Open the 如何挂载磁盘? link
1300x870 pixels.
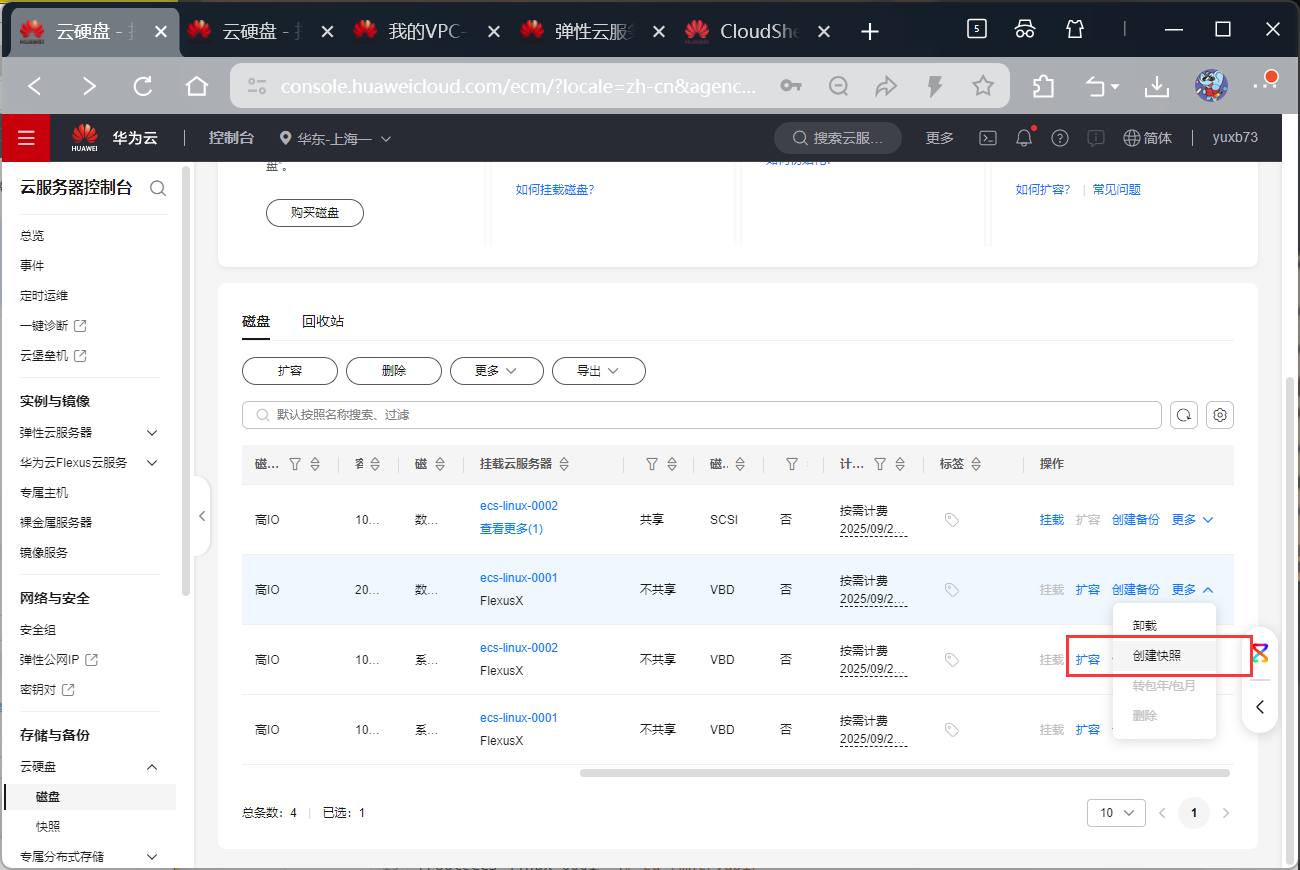(555, 190)
